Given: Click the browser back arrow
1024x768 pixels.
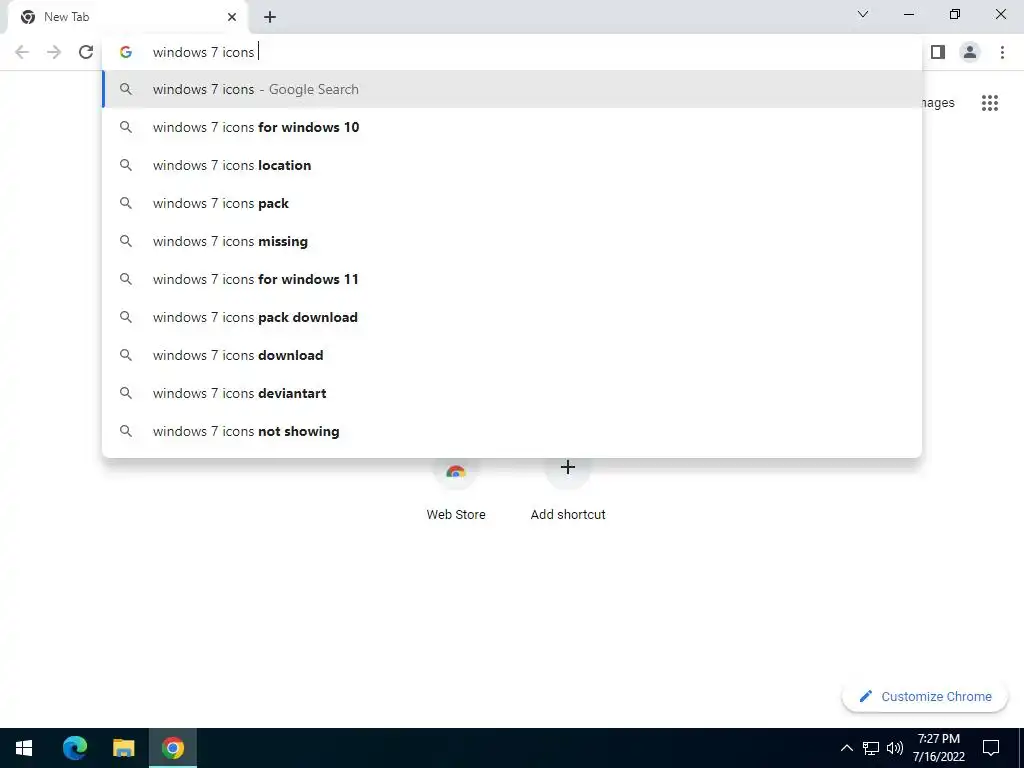Looking at the screenshot, I should 22,52.
